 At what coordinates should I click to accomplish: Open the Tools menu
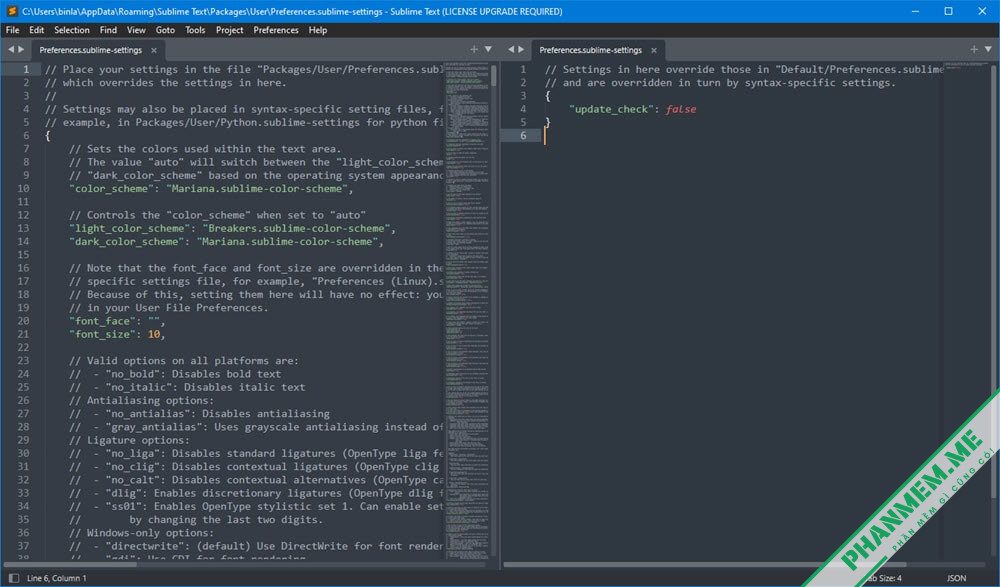[195, 30]
